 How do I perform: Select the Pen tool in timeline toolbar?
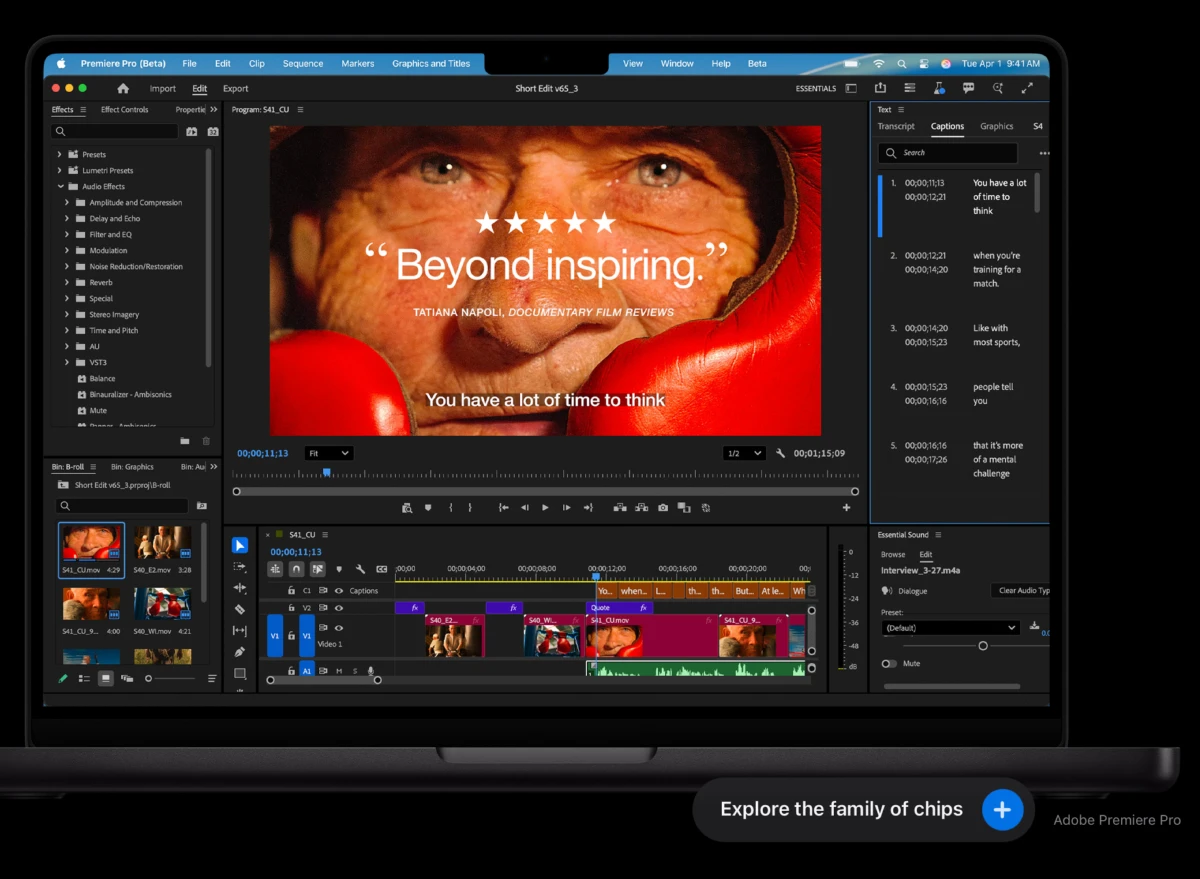tap(240, 652)
